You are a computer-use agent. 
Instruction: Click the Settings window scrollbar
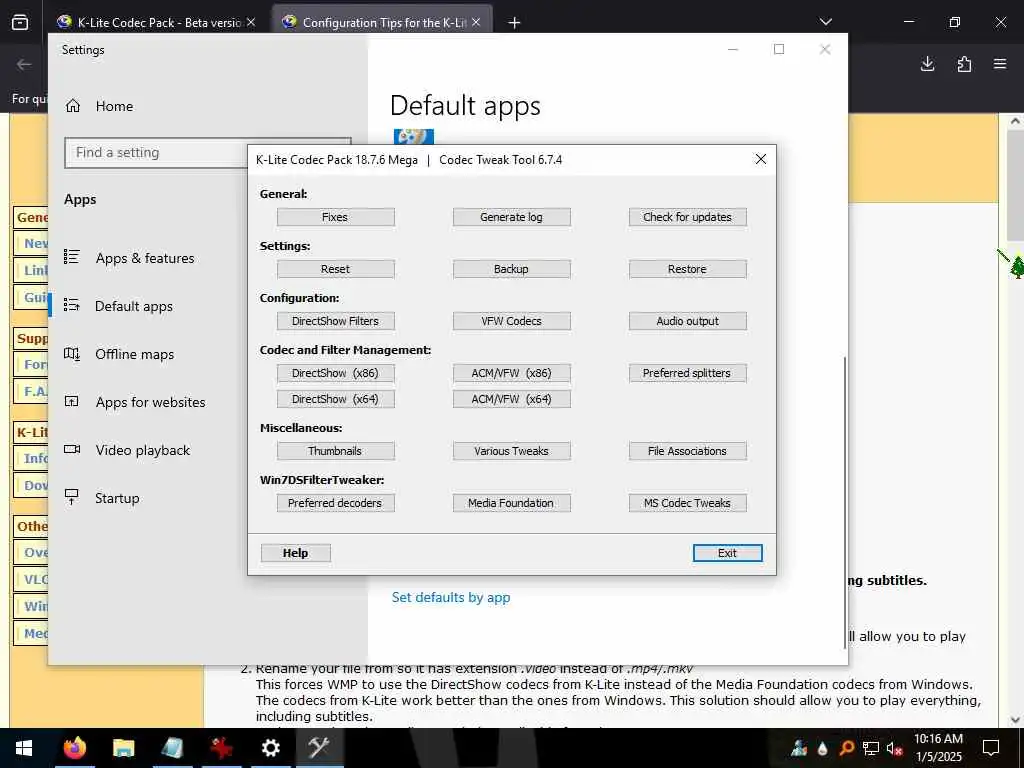845,503
